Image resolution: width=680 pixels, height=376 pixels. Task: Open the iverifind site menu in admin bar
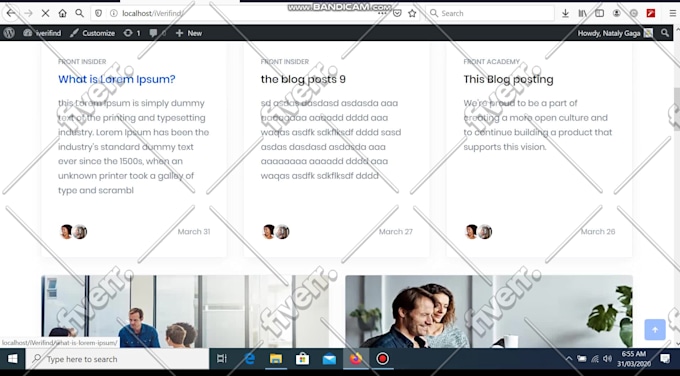click(42, 33)
